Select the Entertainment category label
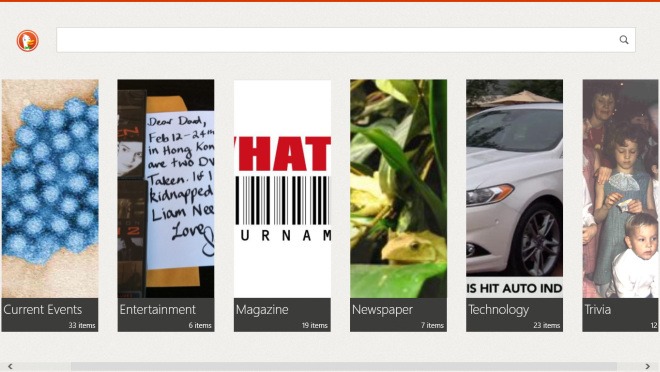 (x=157, y=310)
